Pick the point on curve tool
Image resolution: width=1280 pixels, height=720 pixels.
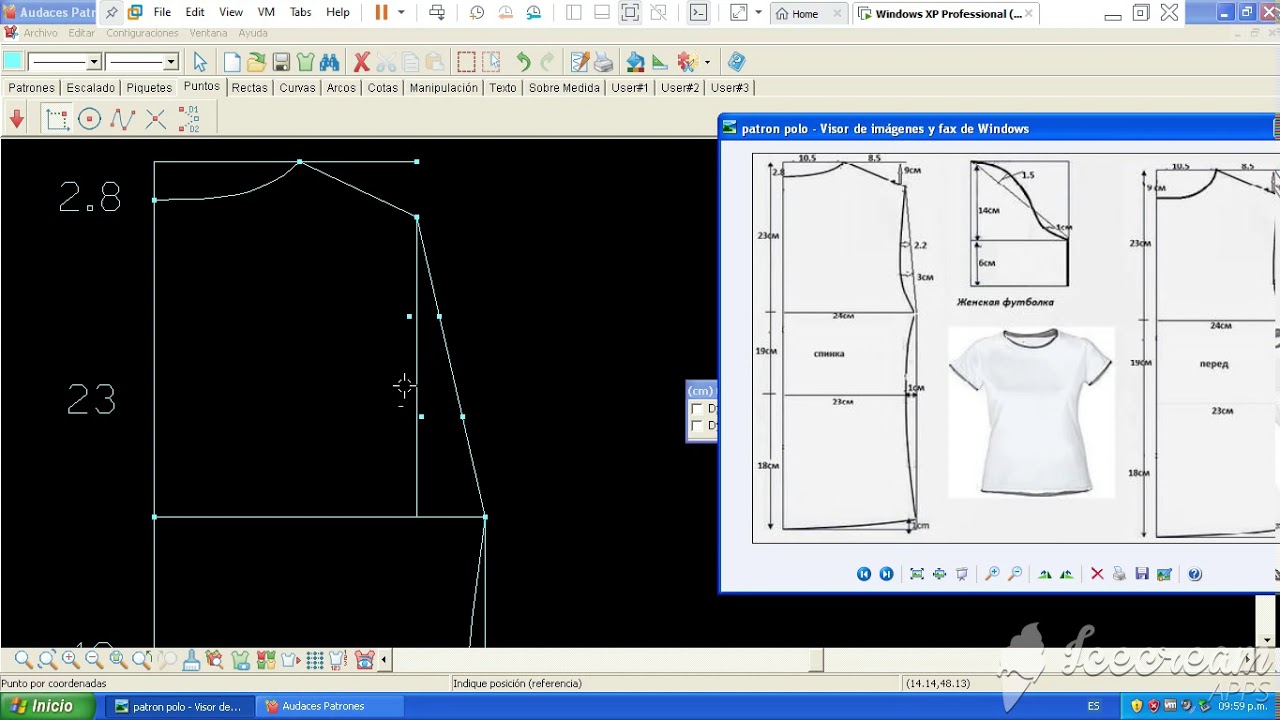pyautogui.click(x=123, y=120)
